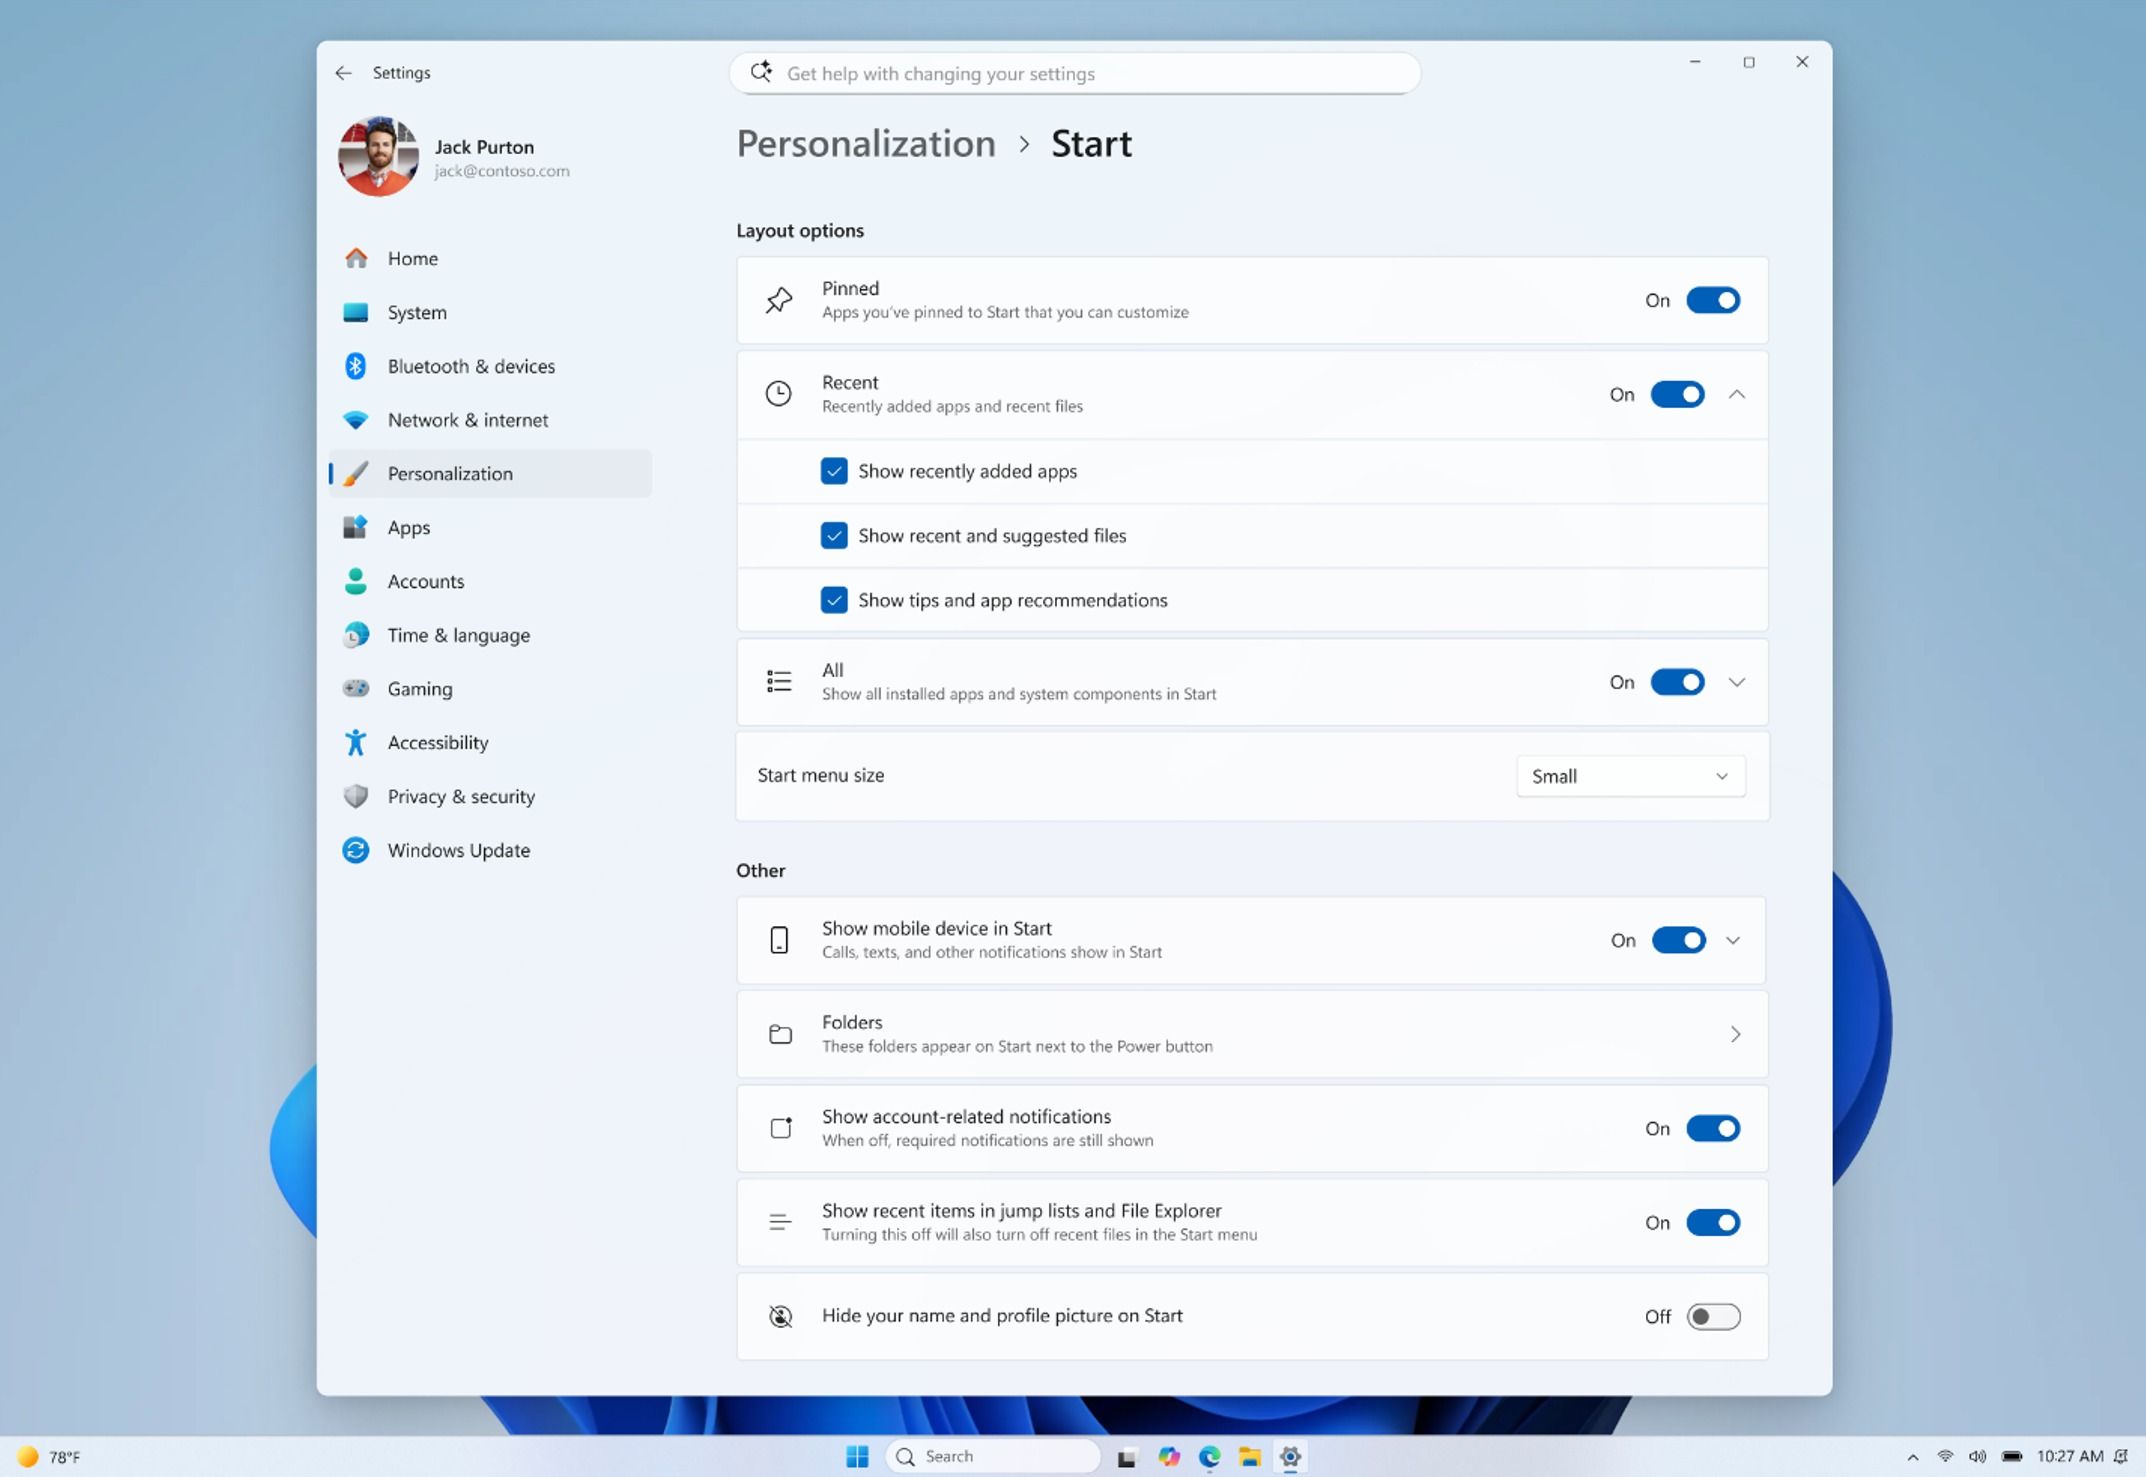
Task: Click the Gaming controller icon
Action: pyautogui.click(x=356, y=688)
